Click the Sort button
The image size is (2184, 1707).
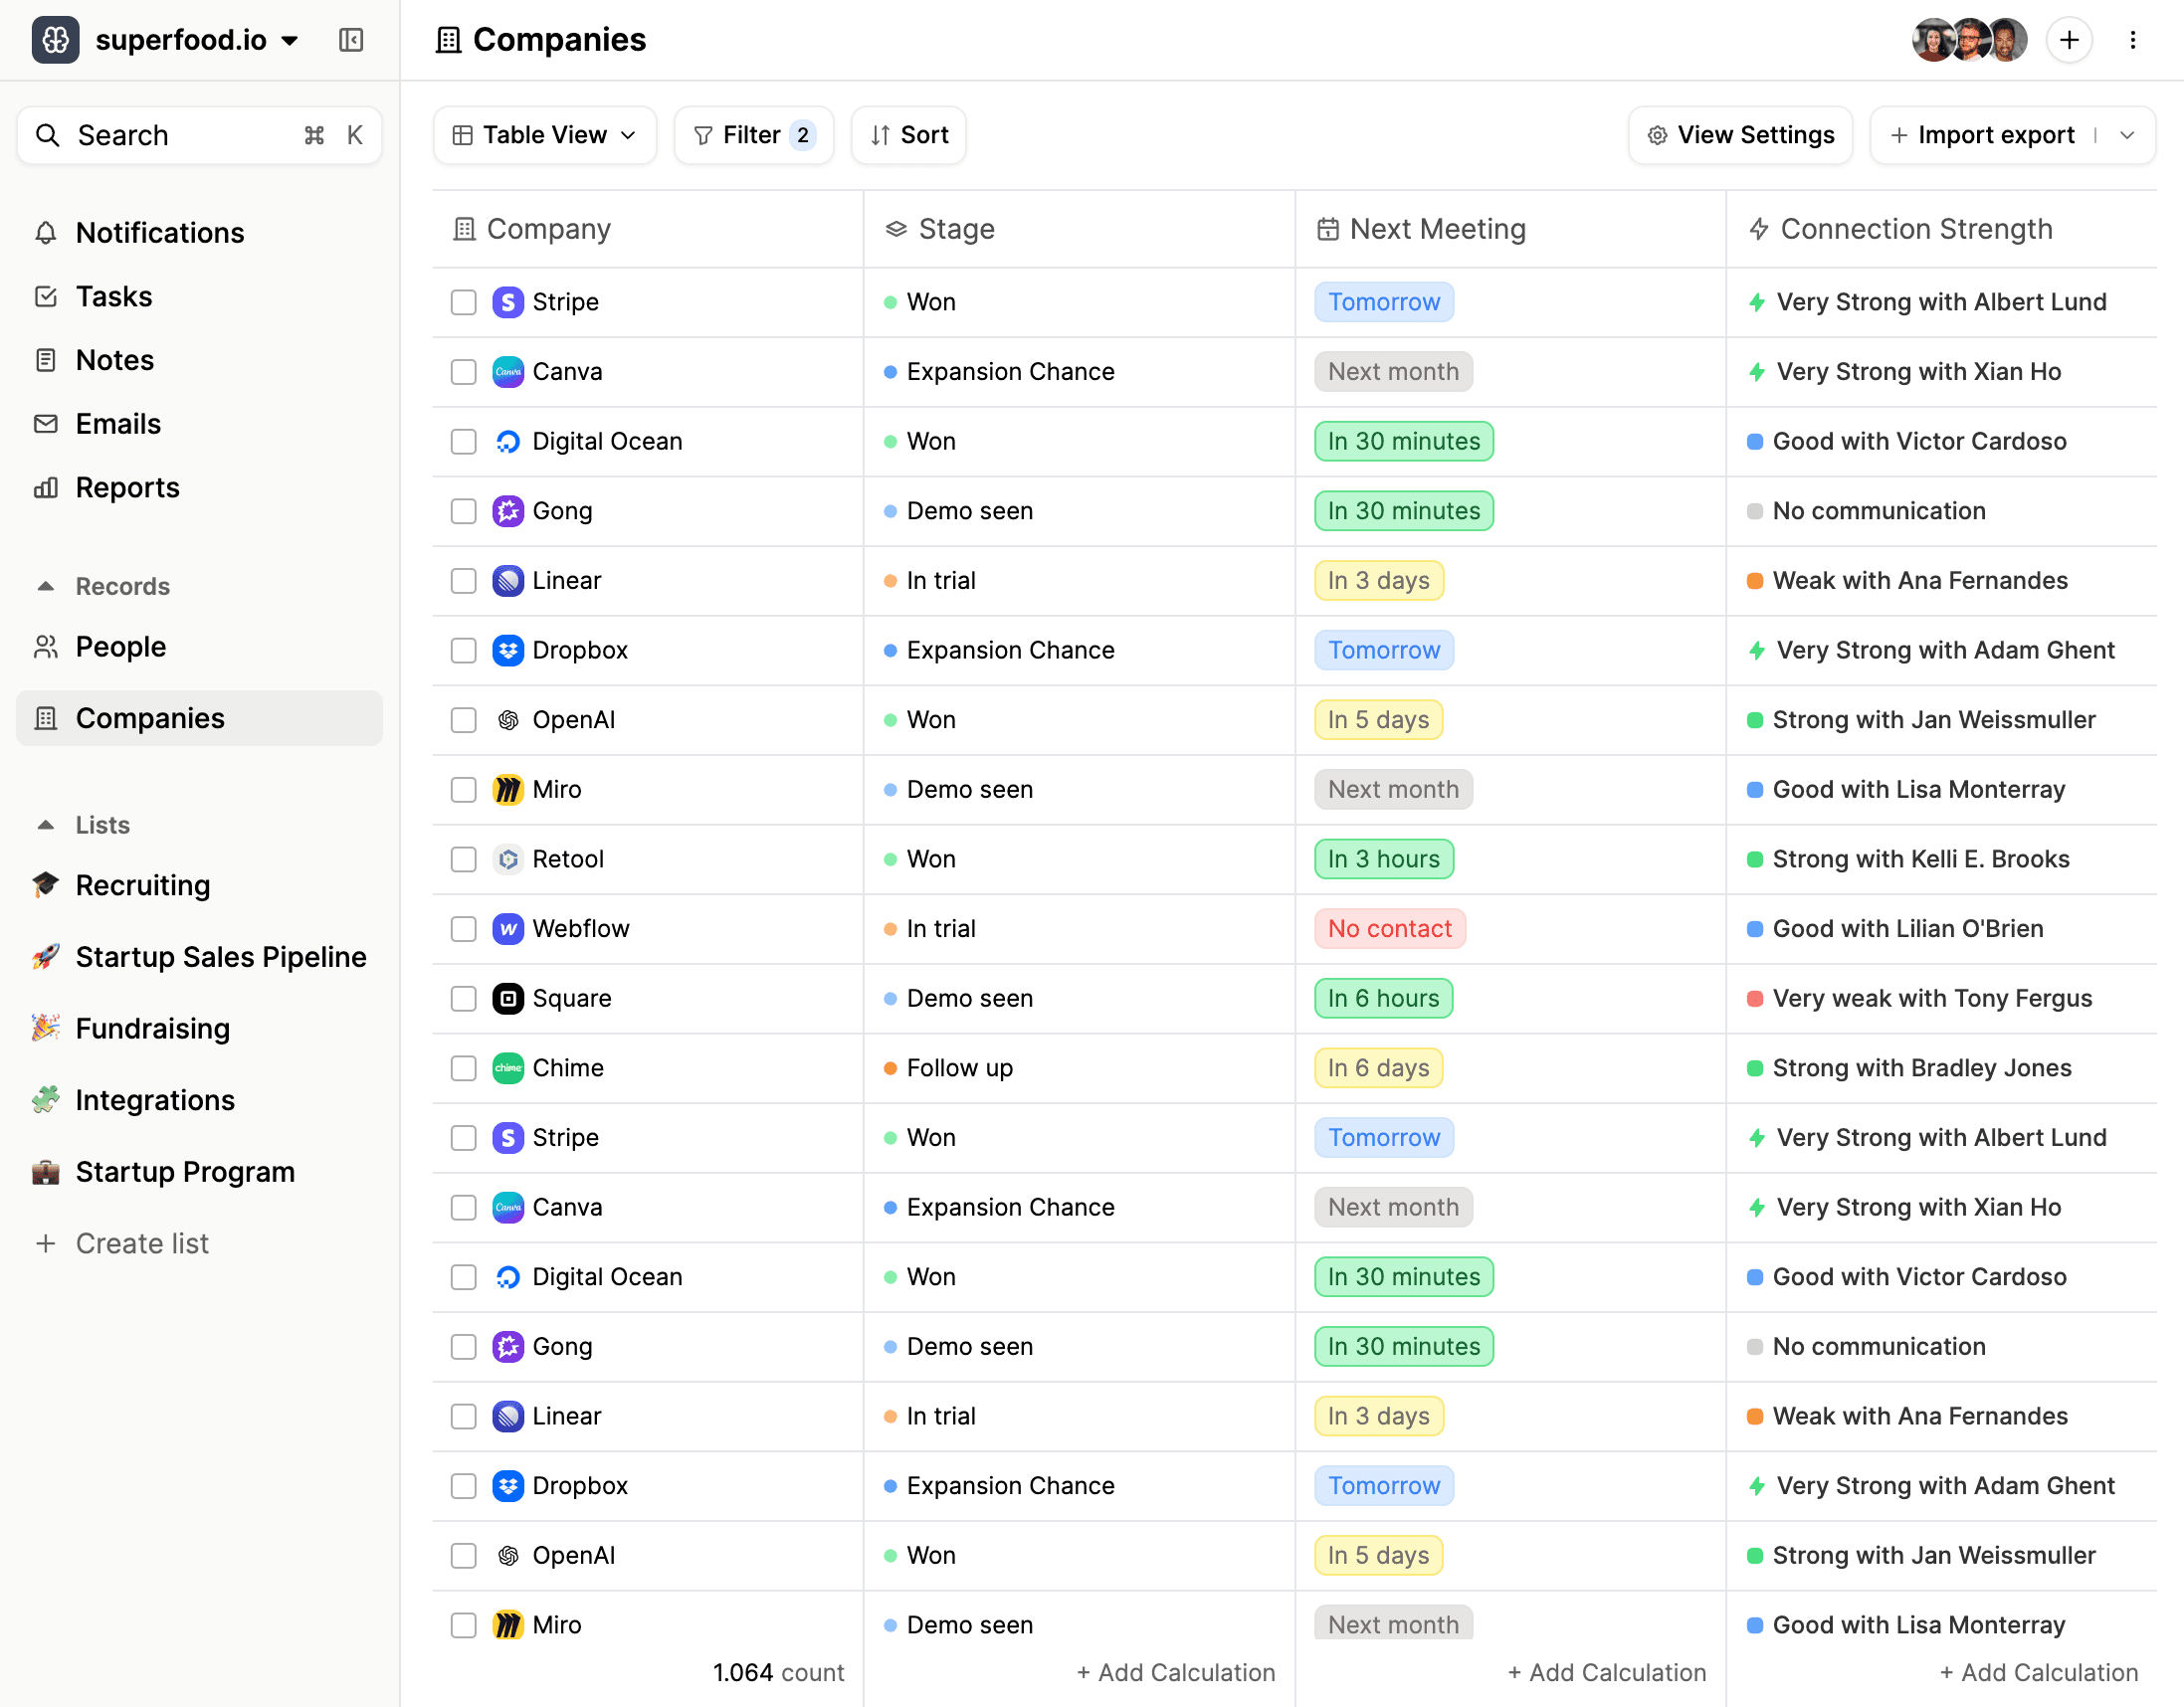tap(908, 135)
